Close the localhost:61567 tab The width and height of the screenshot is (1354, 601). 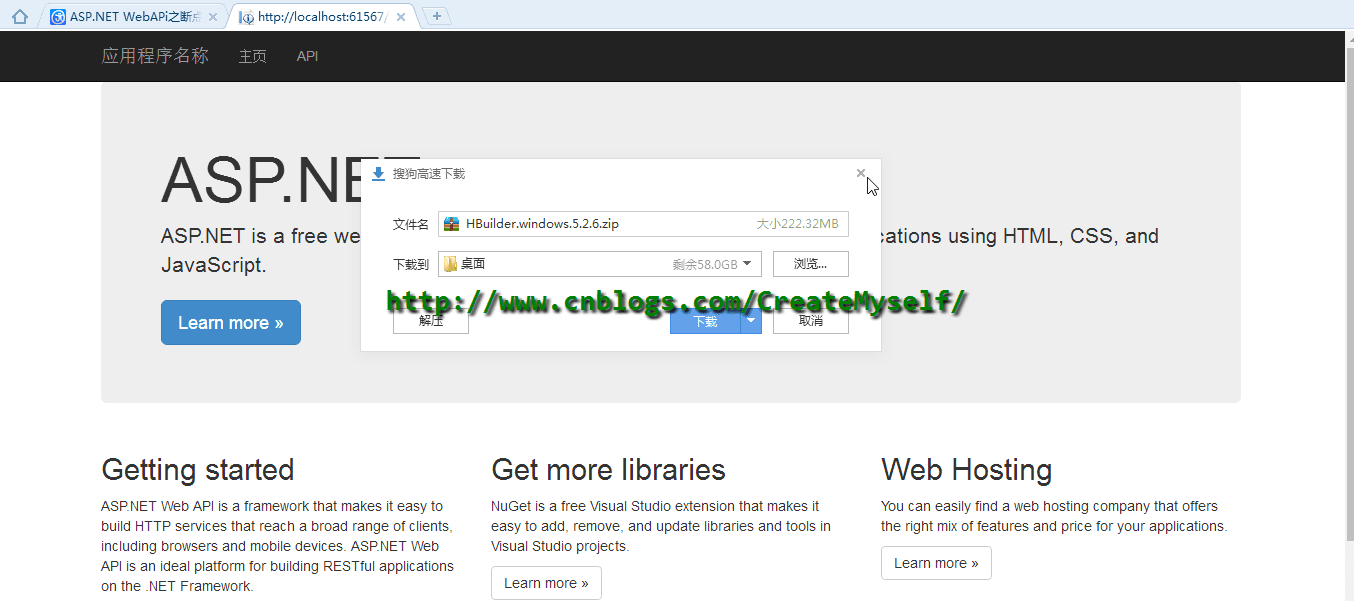[401, 17]
